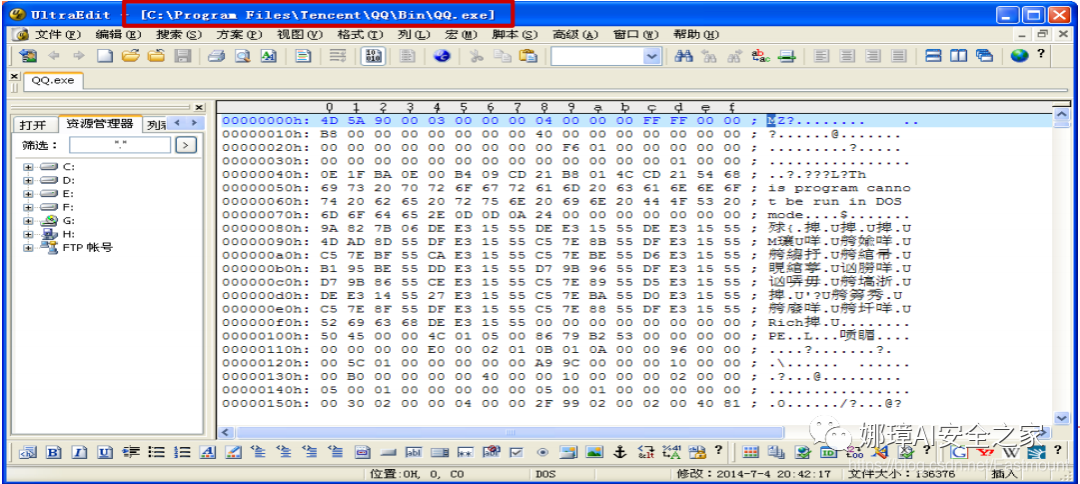
Task: Open the 编辑(E) menu
Action: coord(118,34)
